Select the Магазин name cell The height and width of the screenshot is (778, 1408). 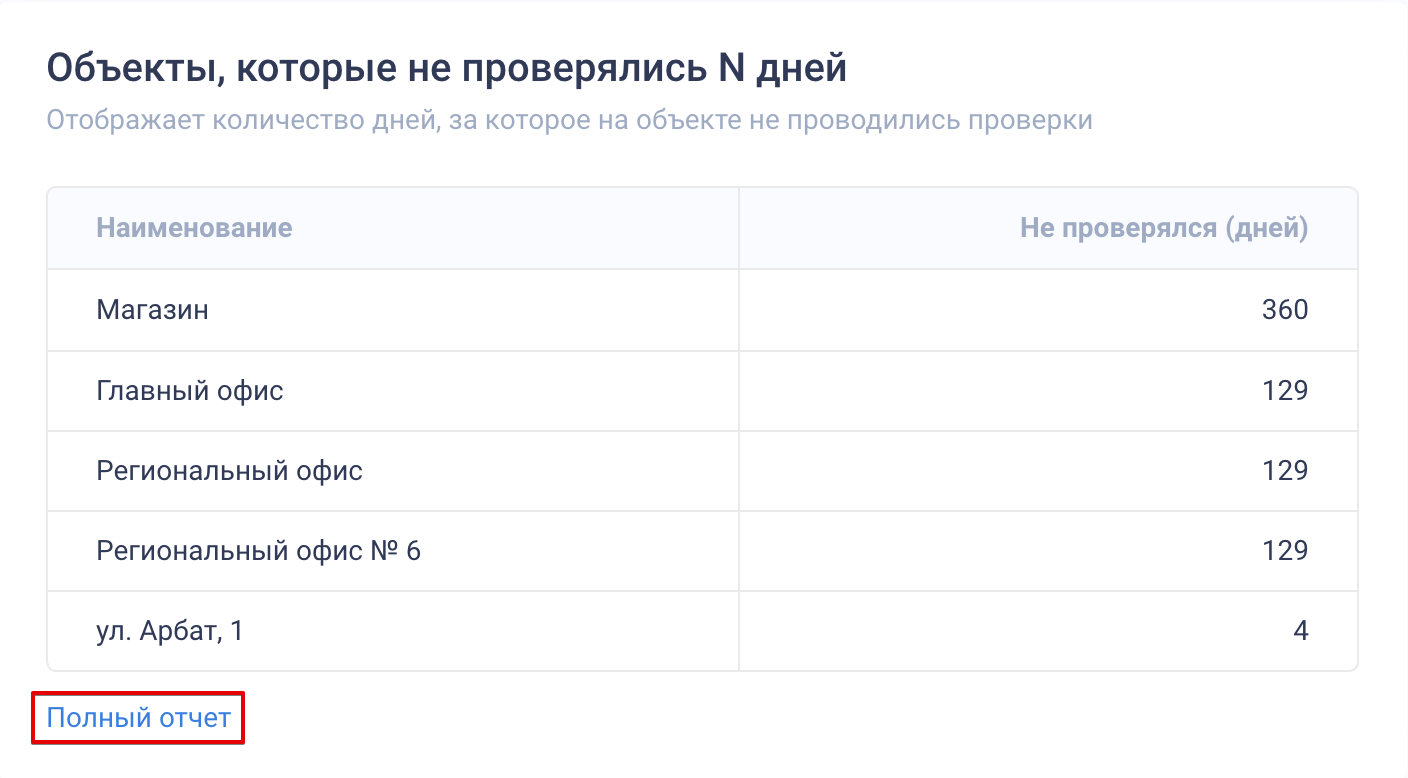393,310
